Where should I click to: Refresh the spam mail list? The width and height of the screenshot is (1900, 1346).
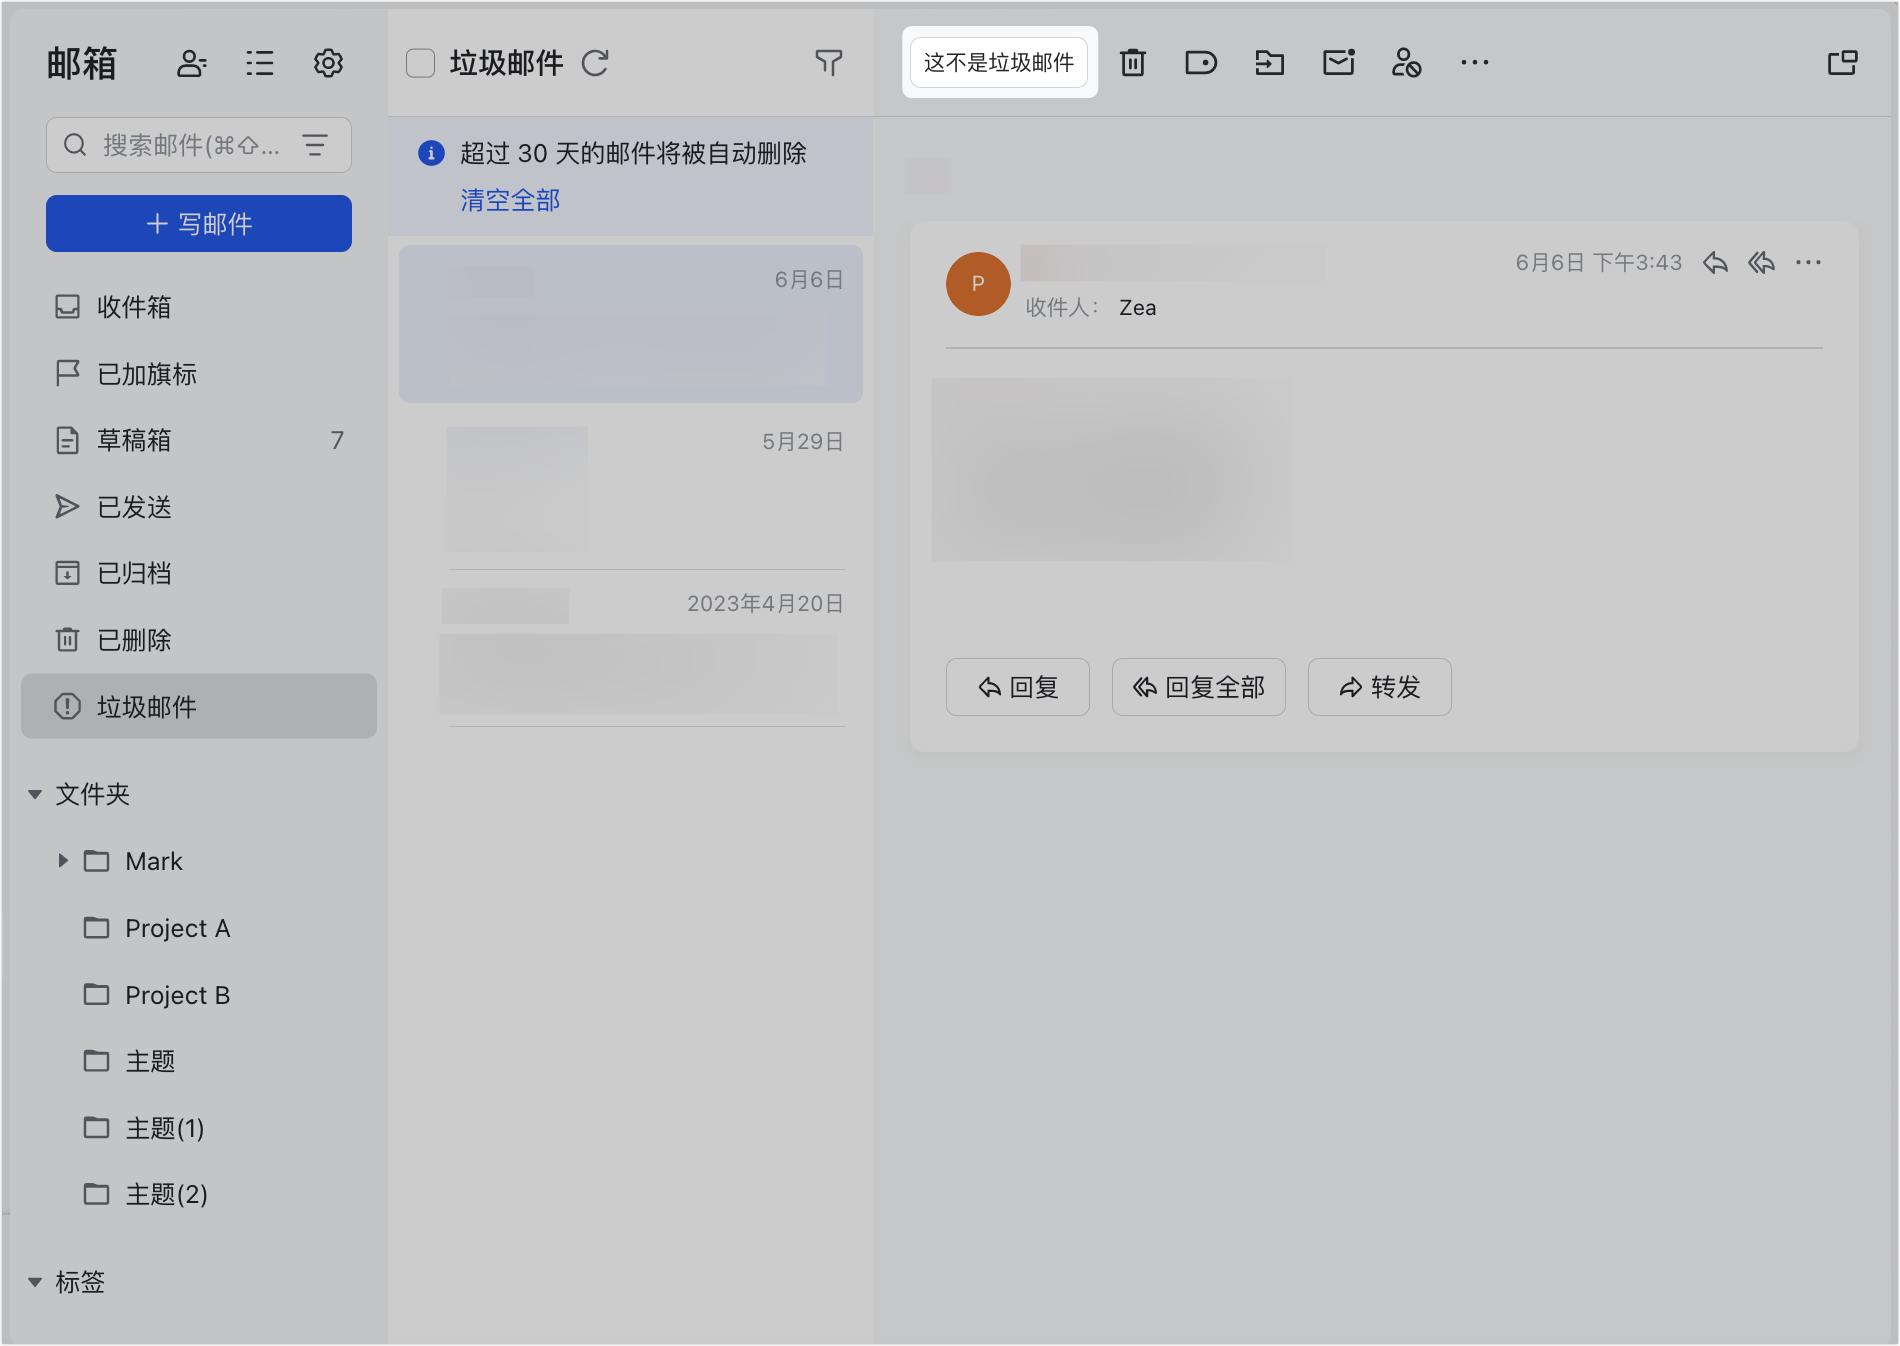point(596,63)
